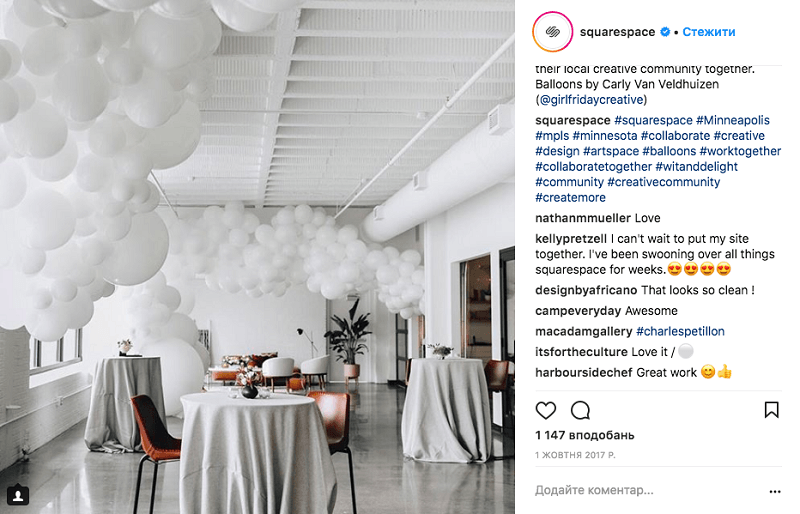Open the #Minneapolis hashtag

tap(733, 120)
